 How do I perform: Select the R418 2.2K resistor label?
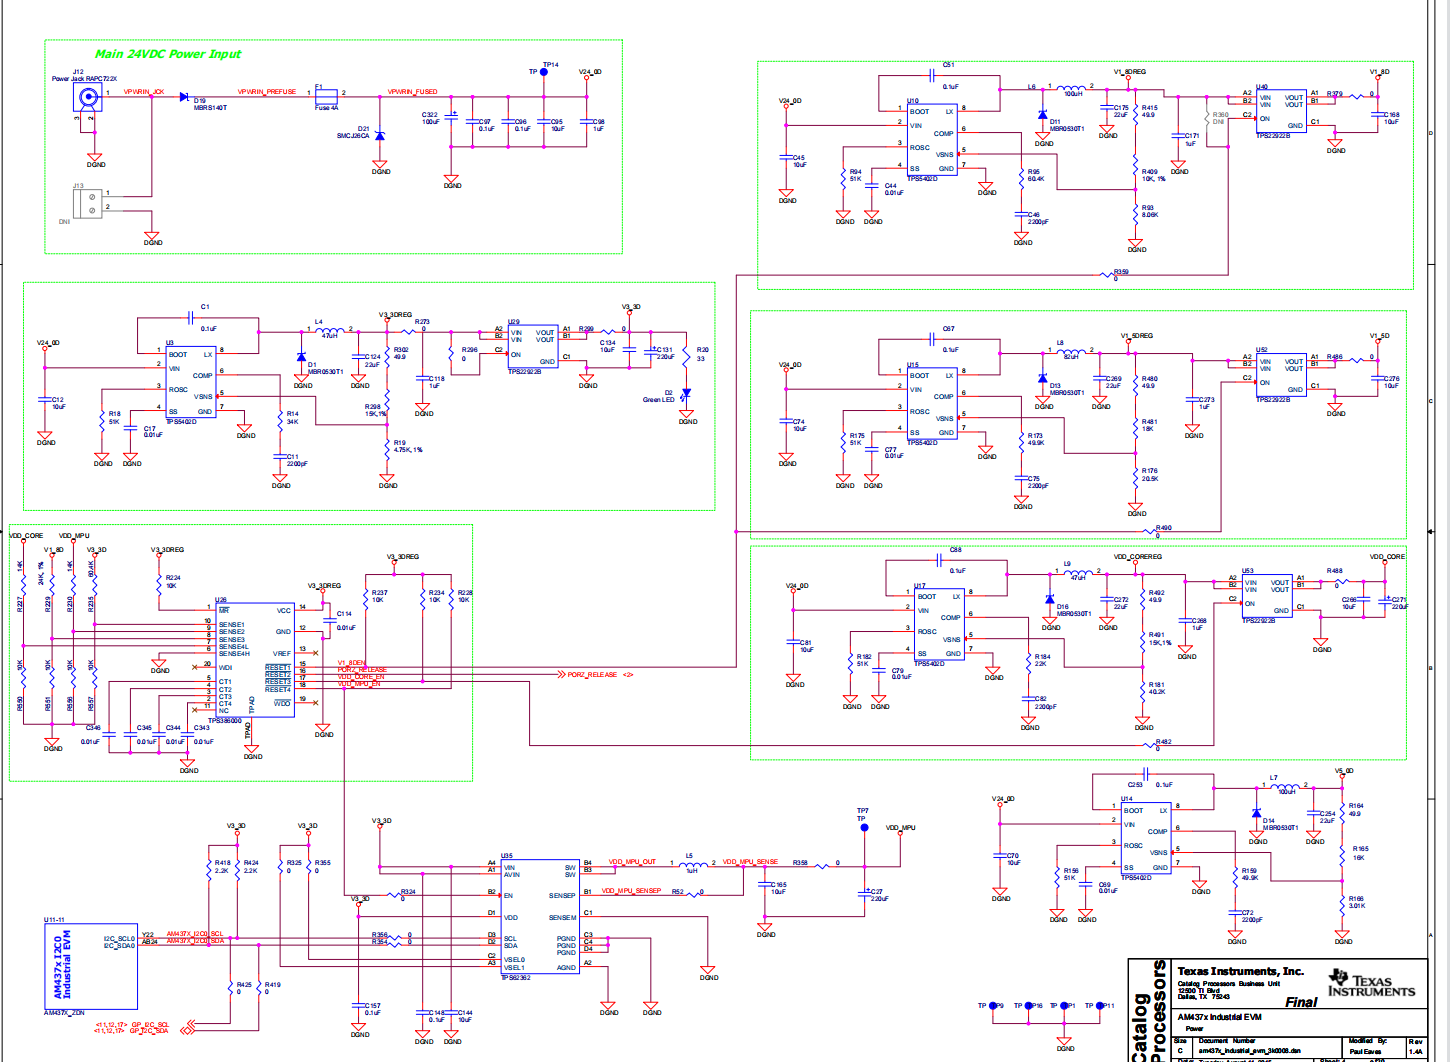(222, 867)
